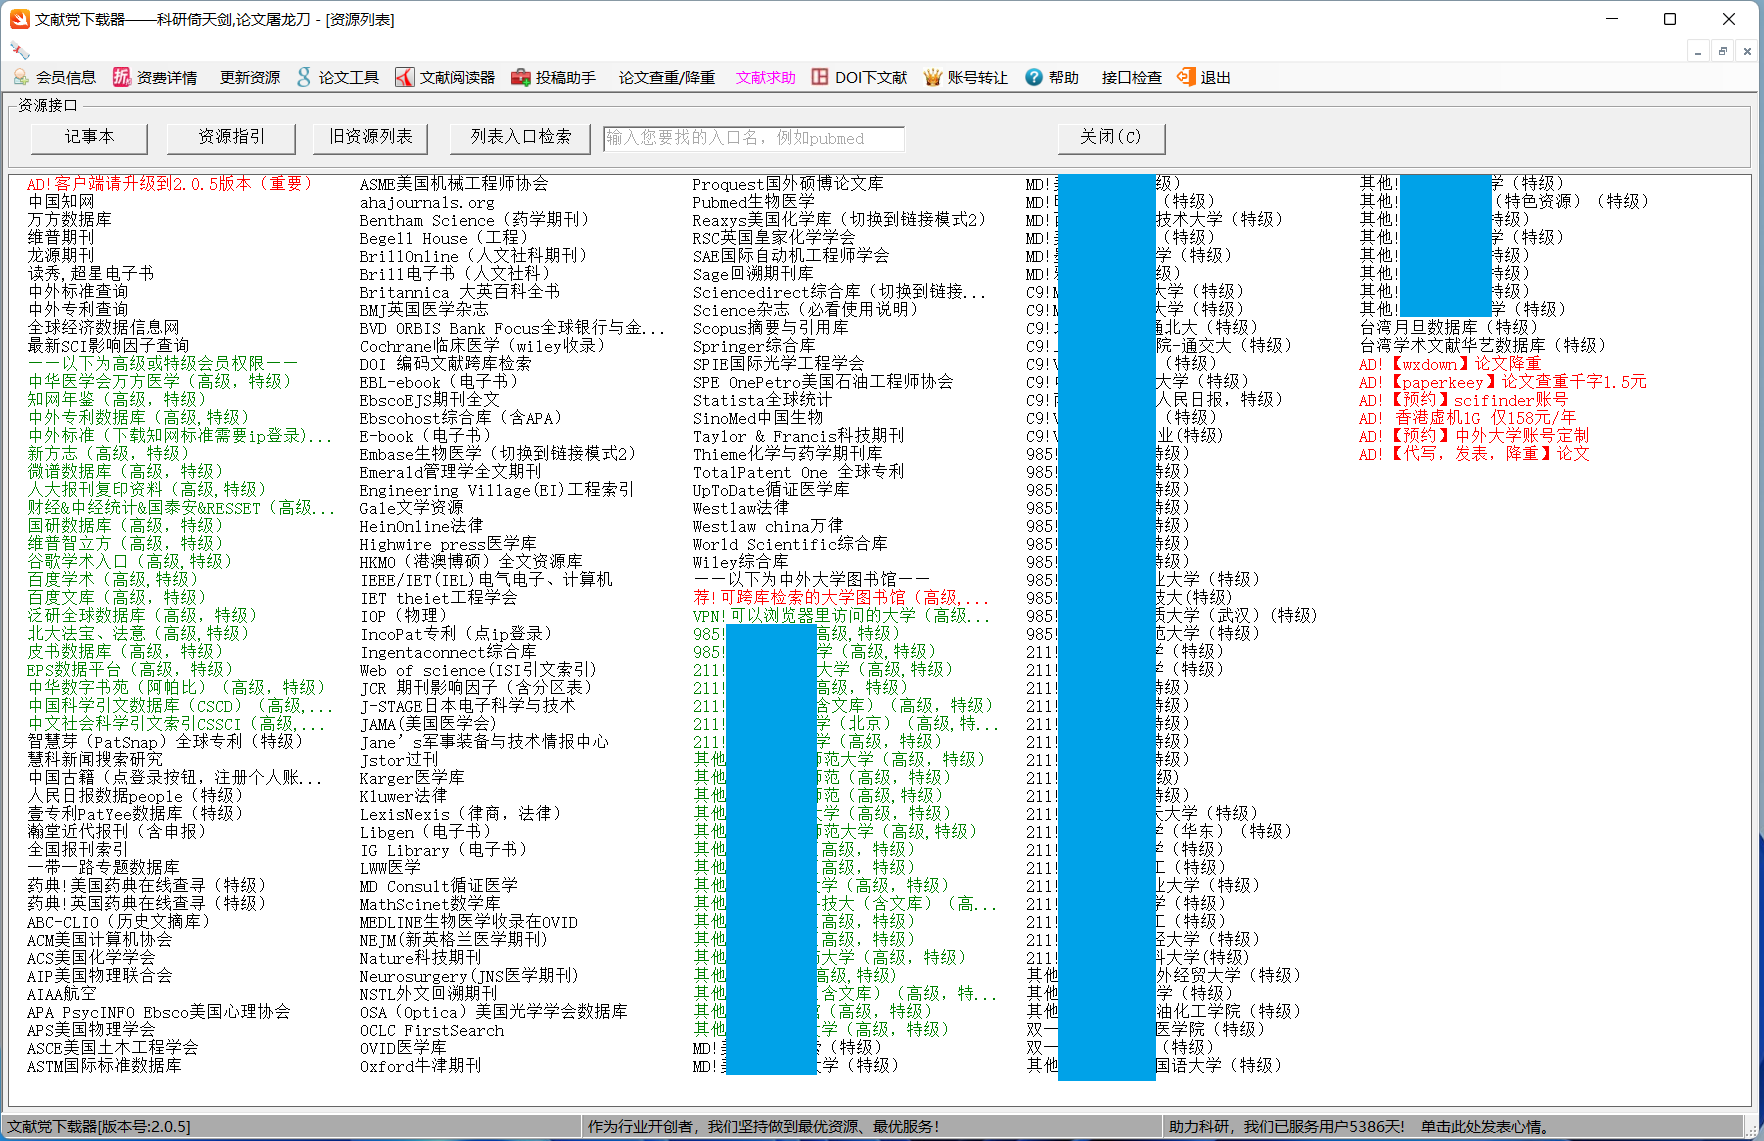Select Wiley综合库 entry
The image size is (1764, 1141).
pyautogui.click(x=740, y=562)
